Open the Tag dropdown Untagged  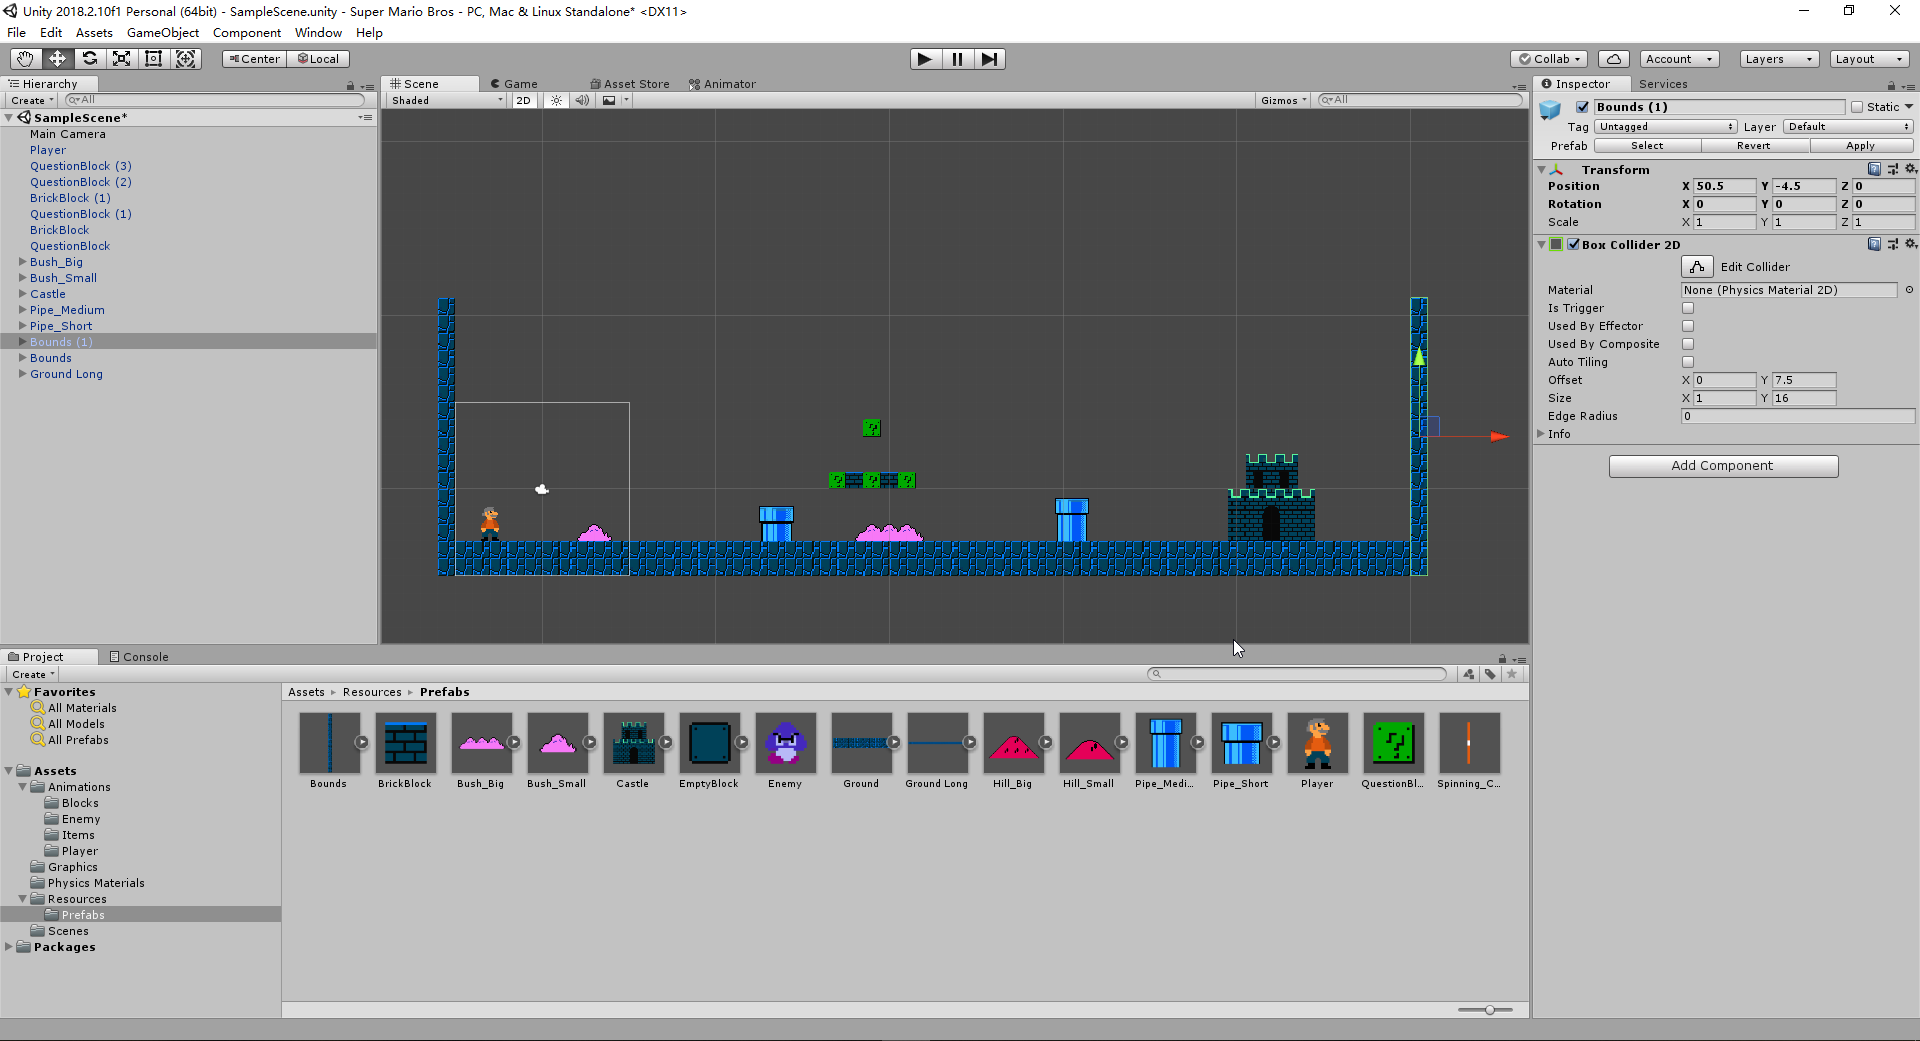point(1665,127)
